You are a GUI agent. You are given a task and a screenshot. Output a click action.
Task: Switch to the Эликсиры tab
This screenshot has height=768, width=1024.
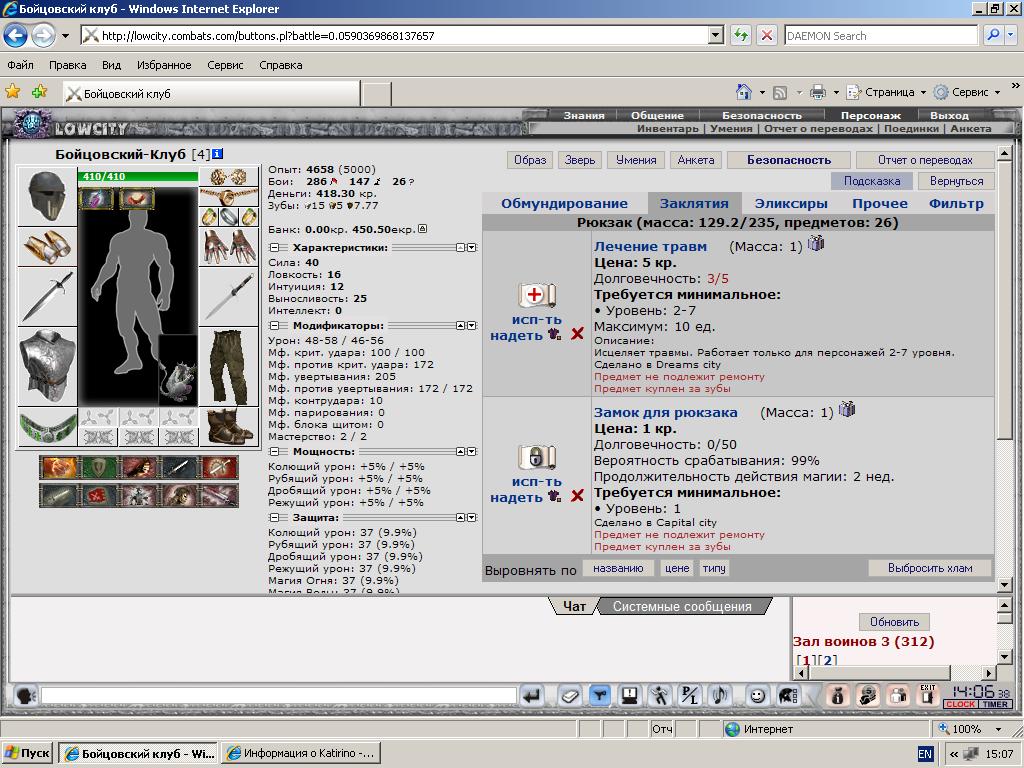(x=791, y=204)
